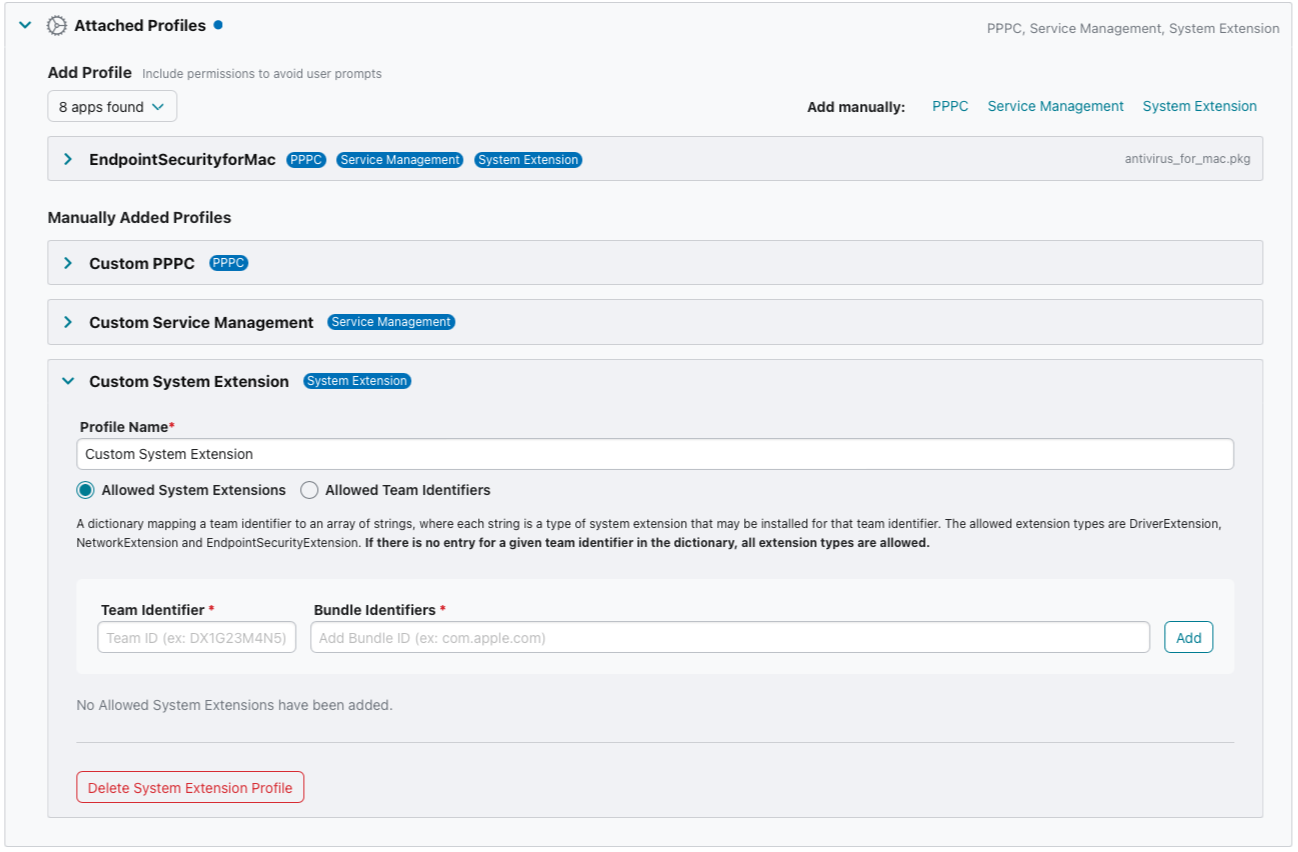
Task: Click Service Management badge on EndpointSecurityforMac
Action: [x=400, y=160]
